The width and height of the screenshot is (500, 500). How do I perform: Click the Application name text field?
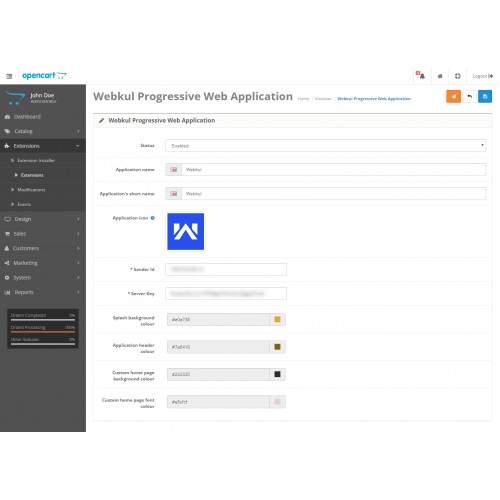click(334, 170)
